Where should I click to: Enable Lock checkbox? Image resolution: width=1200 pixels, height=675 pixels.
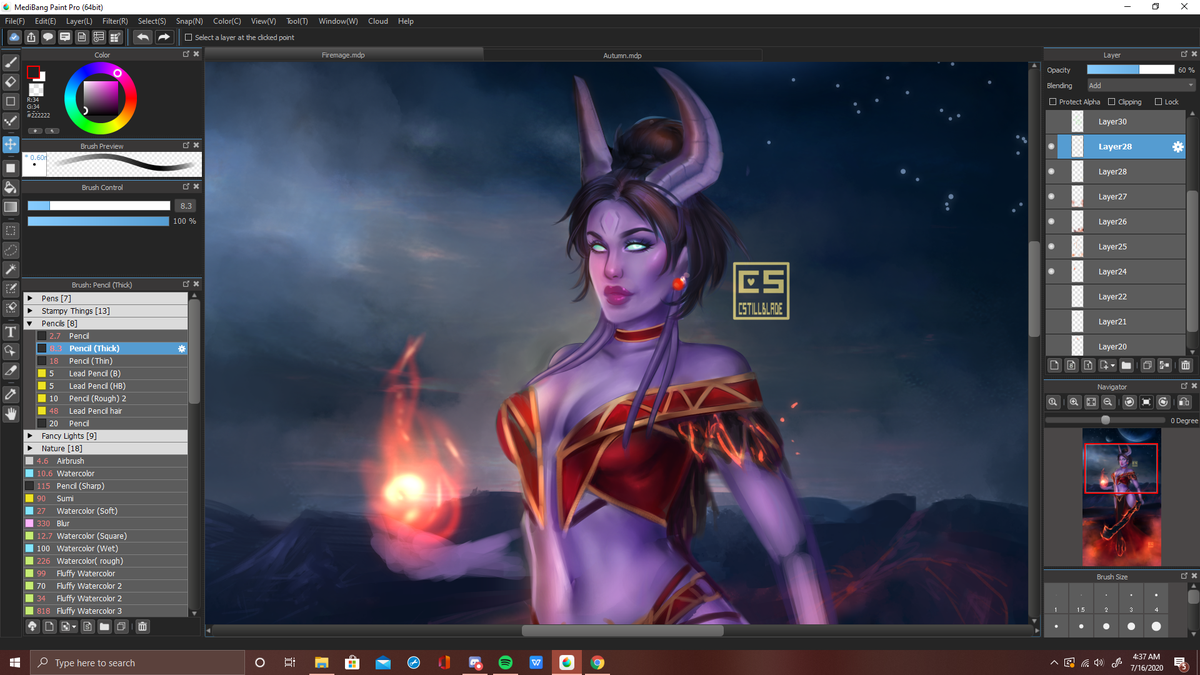[1158, 102]
